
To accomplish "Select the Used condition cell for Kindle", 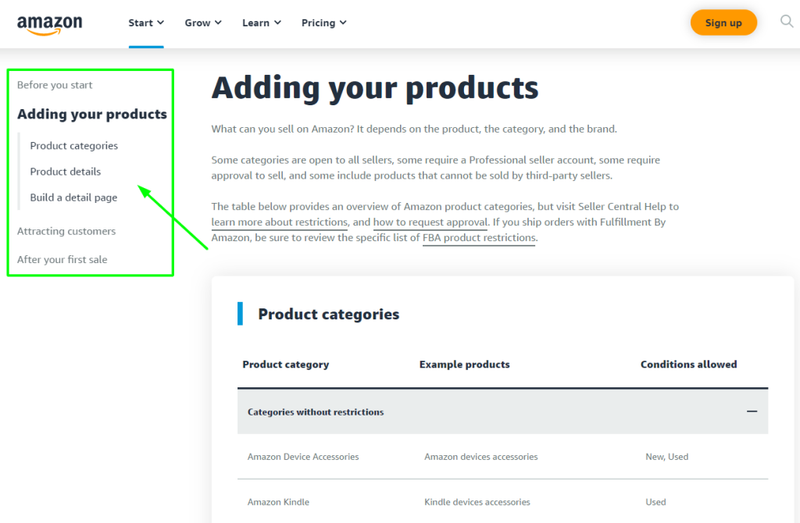I will [x=655, y=502].
